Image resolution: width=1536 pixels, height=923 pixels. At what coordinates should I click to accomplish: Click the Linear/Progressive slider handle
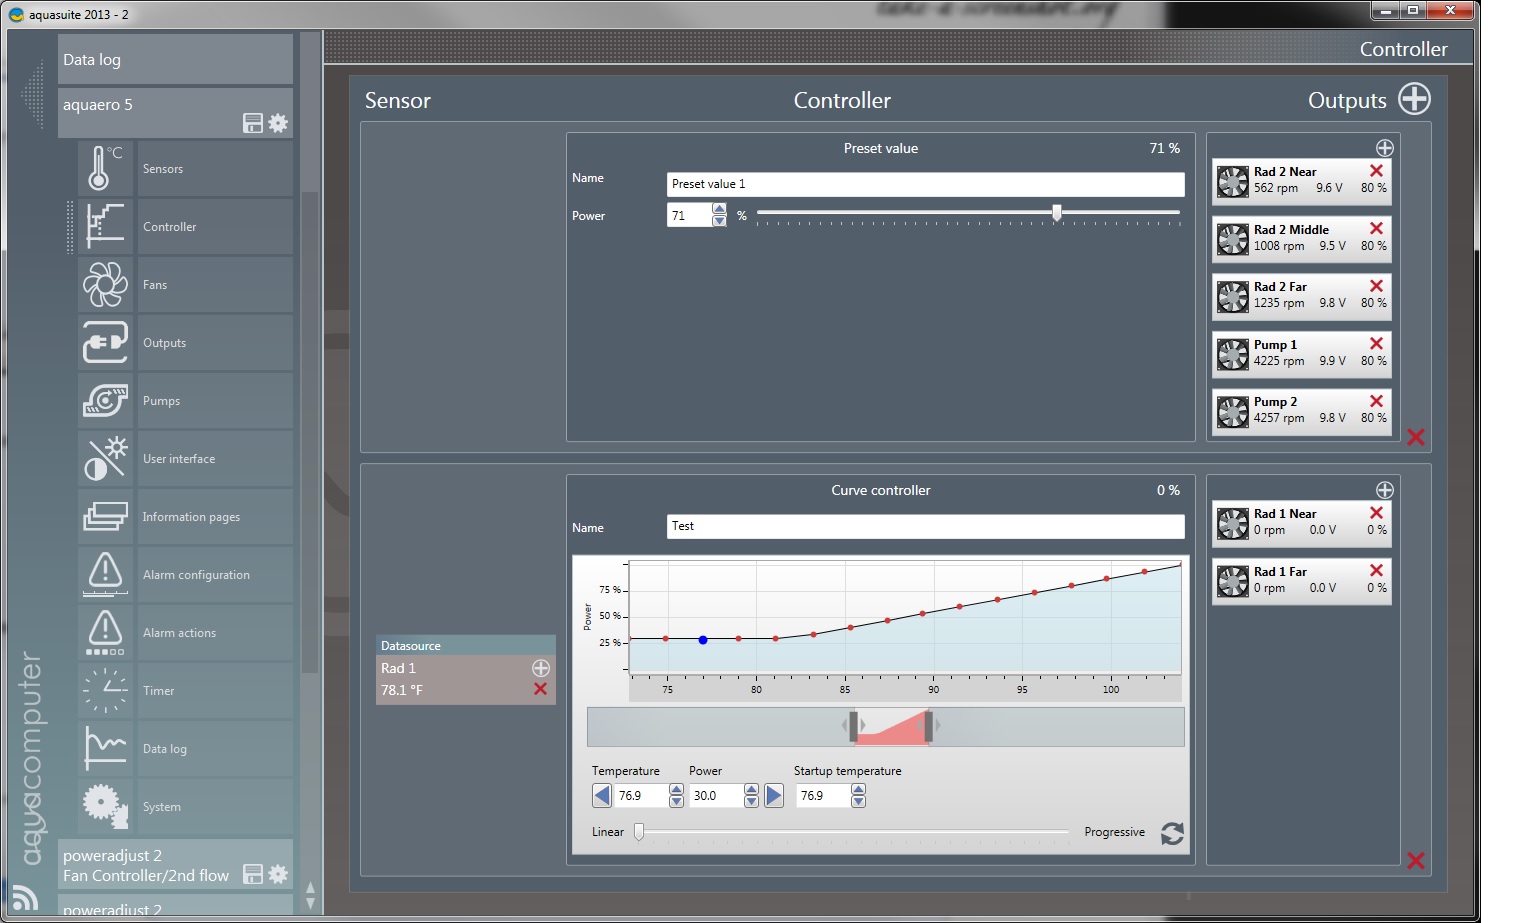pyautogui.click(x=639, y=832)
